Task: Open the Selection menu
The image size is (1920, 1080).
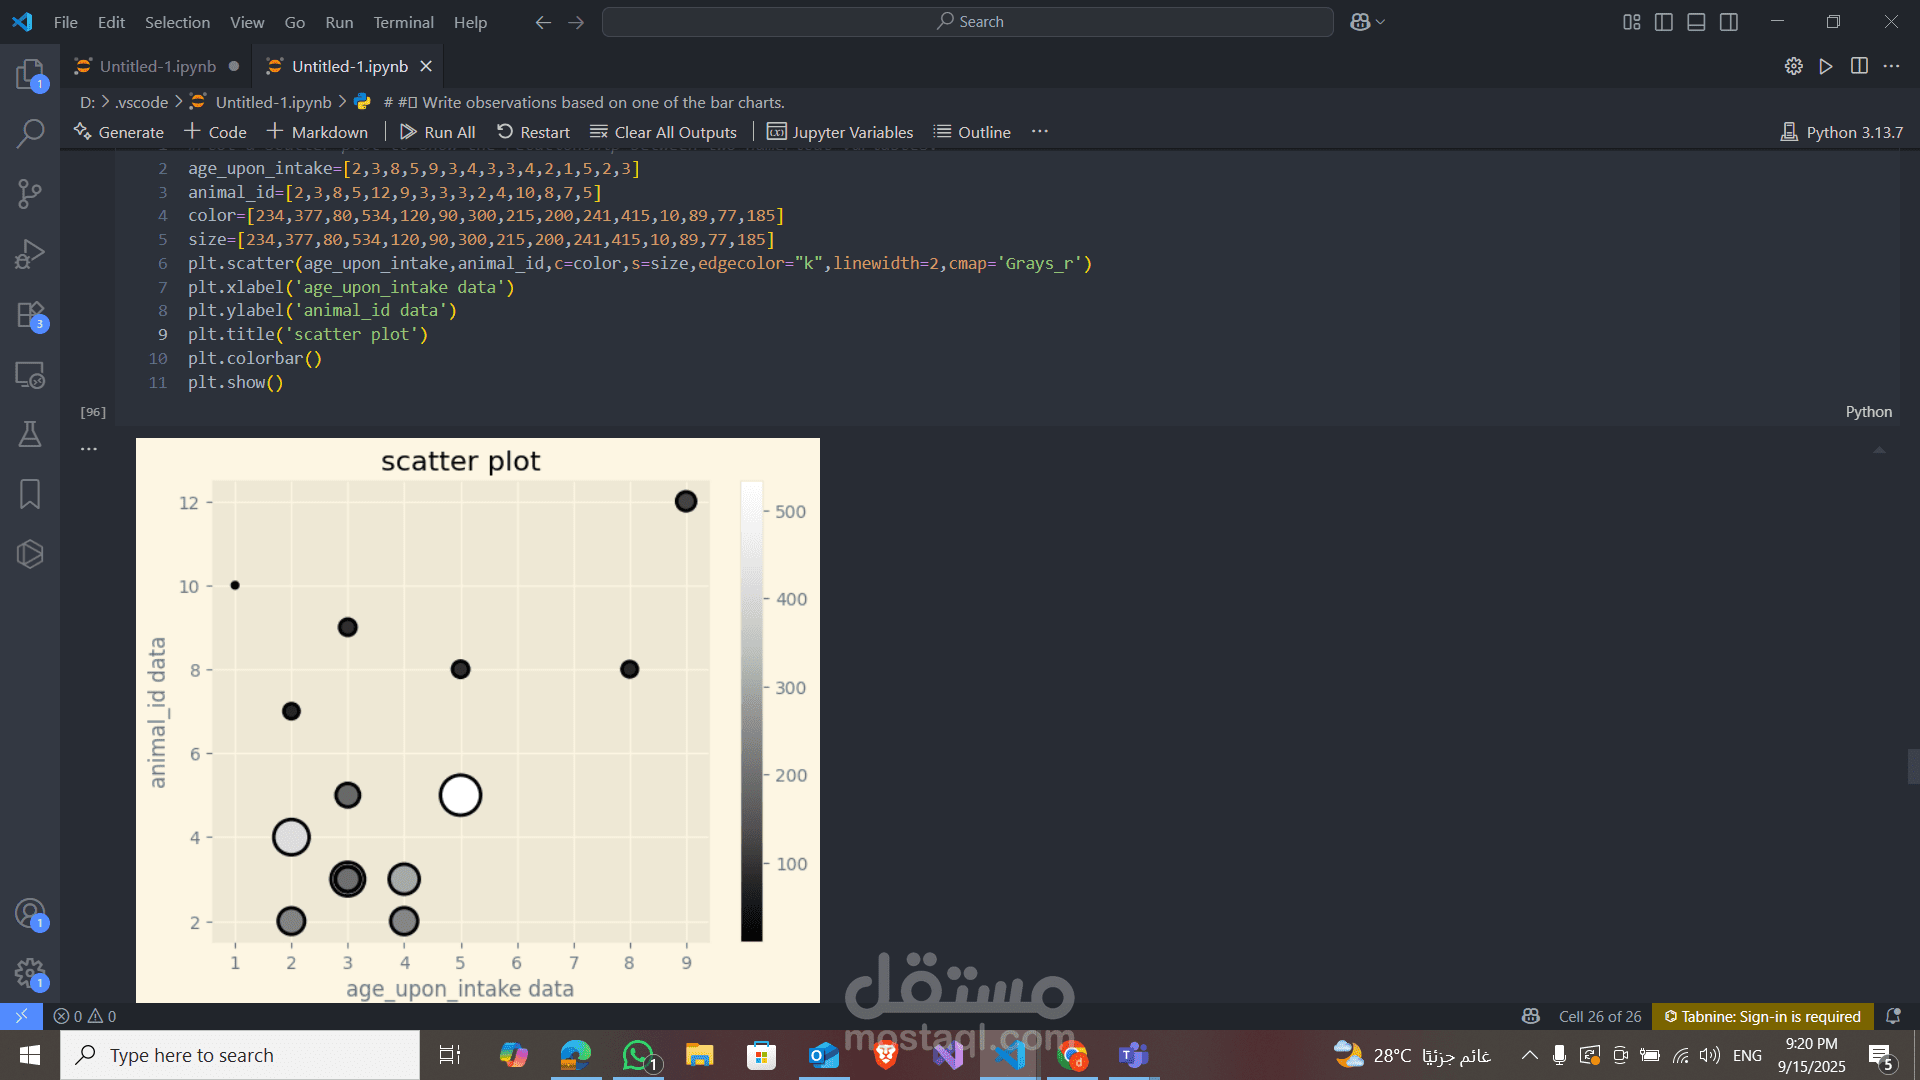Action: click(177, 22)
